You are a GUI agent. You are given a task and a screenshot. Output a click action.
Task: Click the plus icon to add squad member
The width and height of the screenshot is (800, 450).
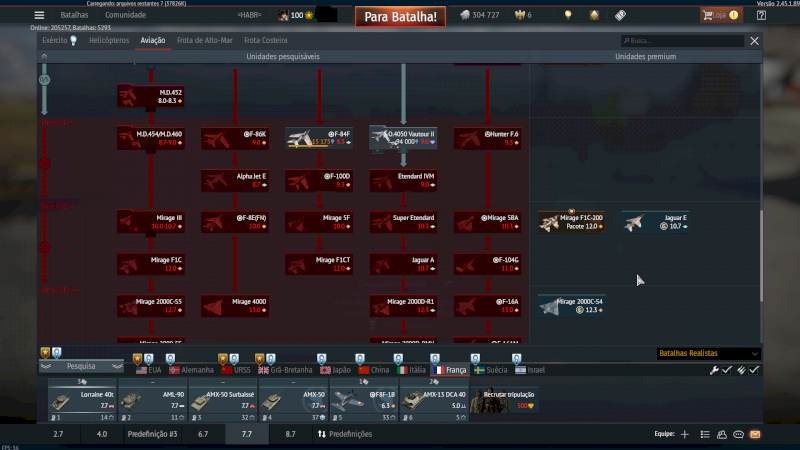(x=685, y=434)
